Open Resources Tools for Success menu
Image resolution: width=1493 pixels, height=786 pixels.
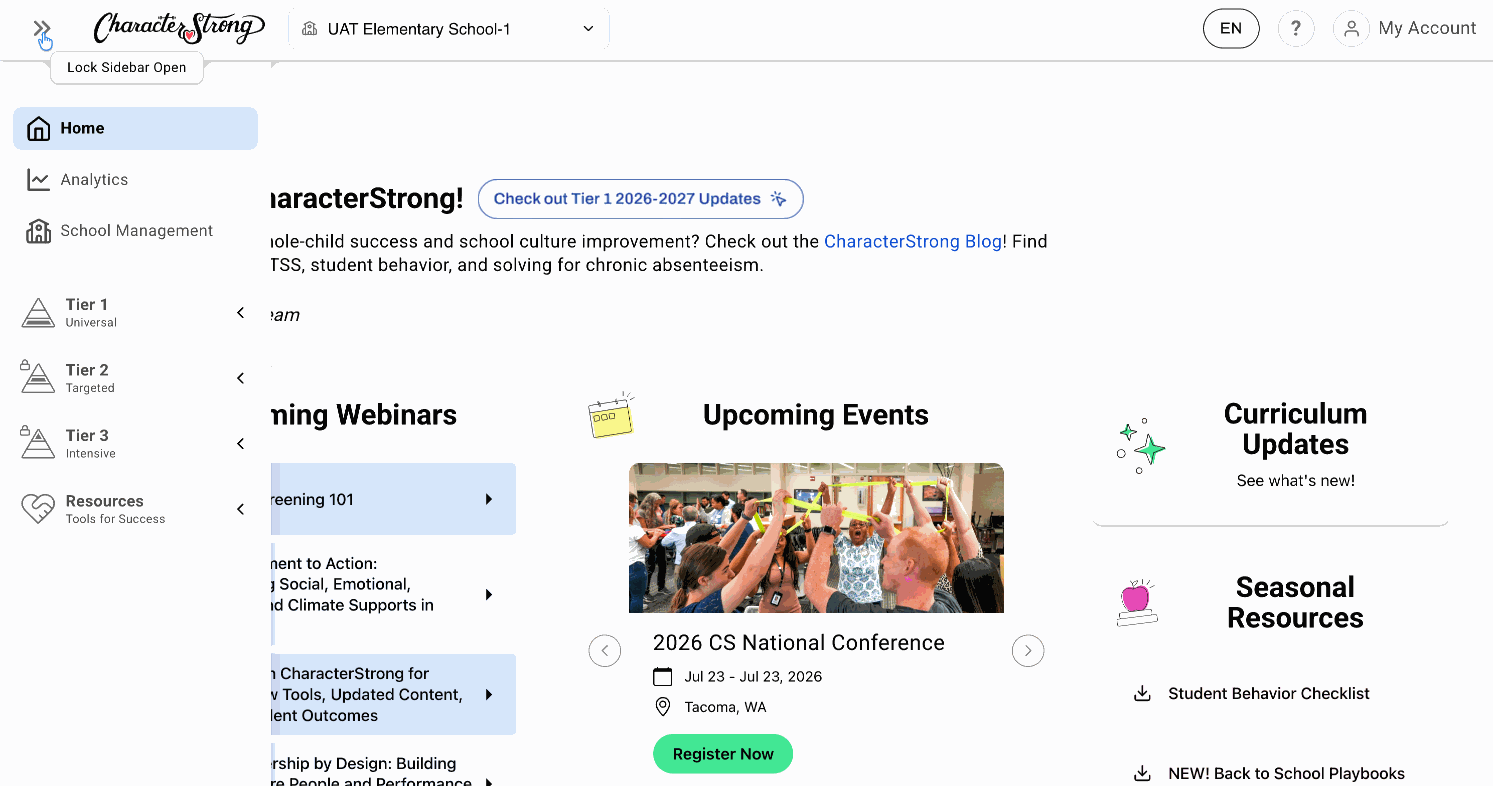tap(135, 509)
